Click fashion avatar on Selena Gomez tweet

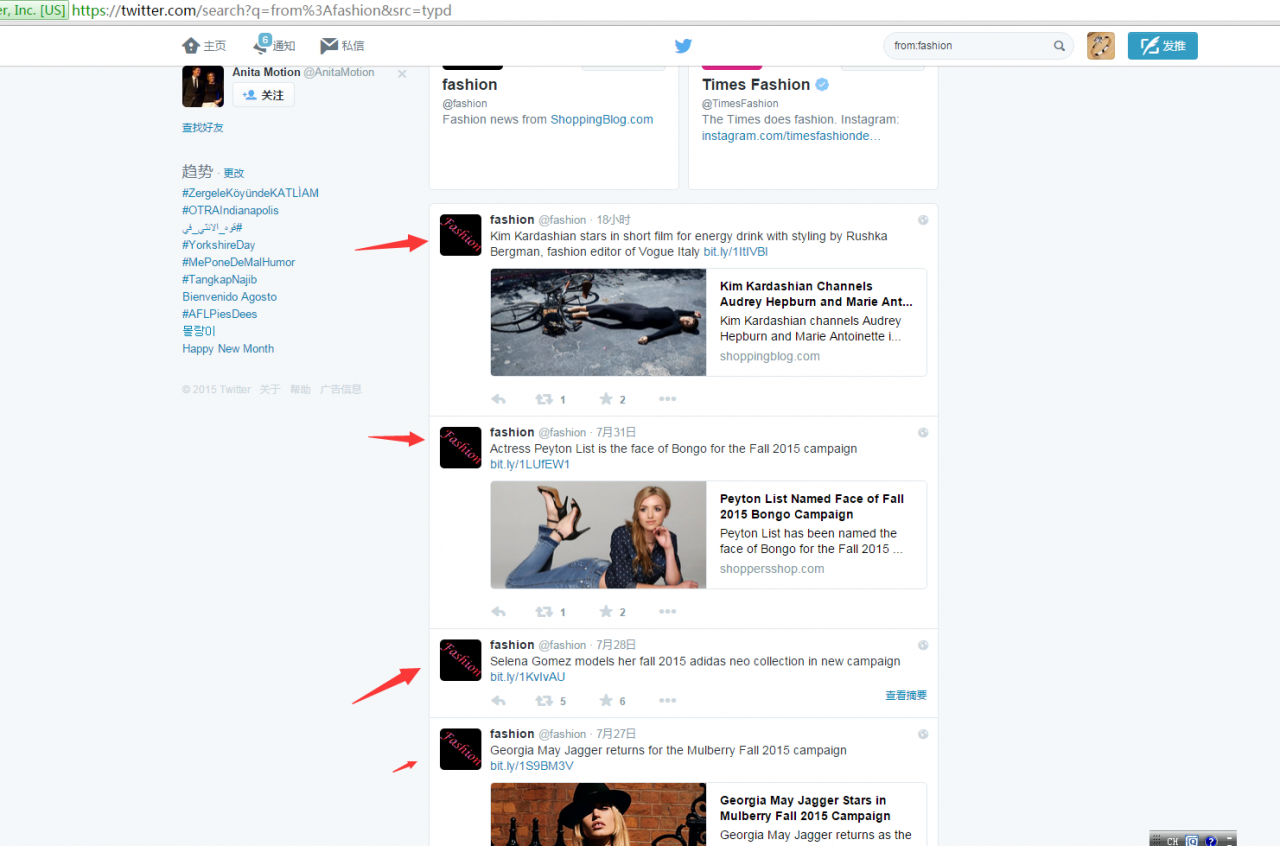tap(461, 660)
